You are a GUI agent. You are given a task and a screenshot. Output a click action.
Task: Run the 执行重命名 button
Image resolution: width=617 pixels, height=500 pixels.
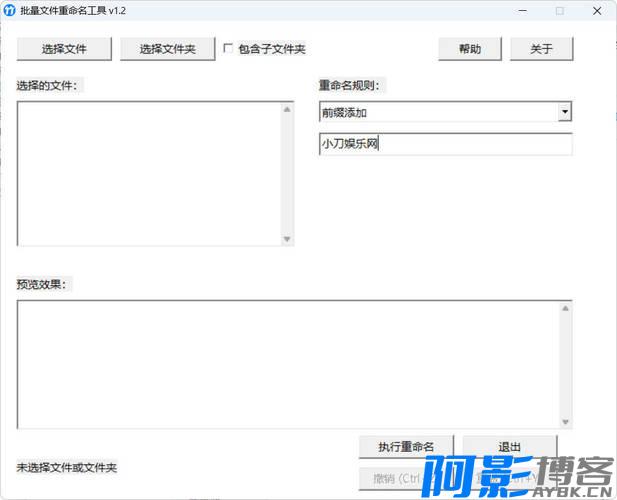point(407,446)
